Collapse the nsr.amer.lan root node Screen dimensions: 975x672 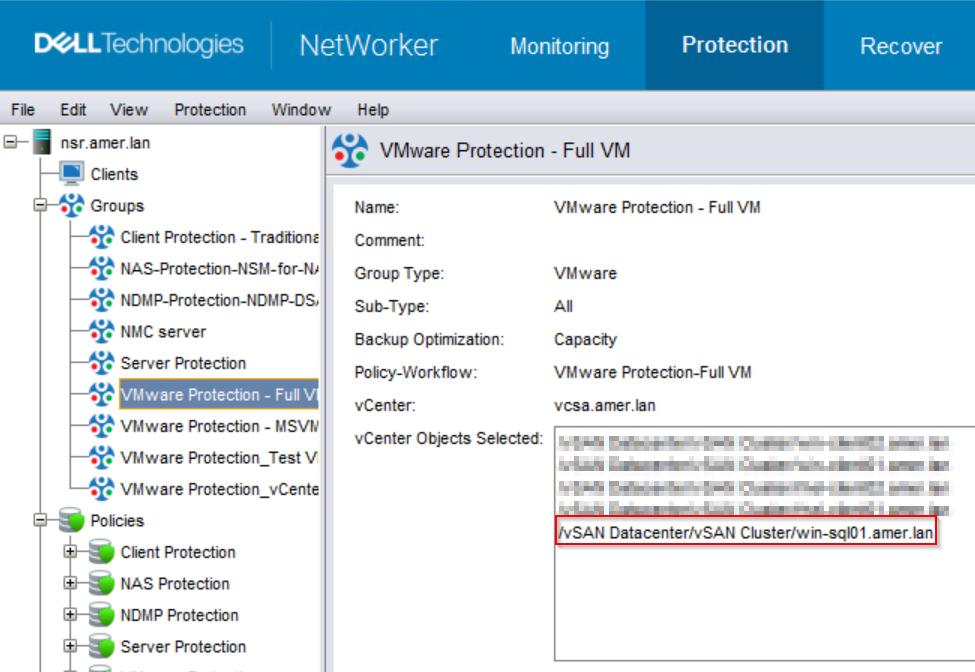(x=11, y=143)
